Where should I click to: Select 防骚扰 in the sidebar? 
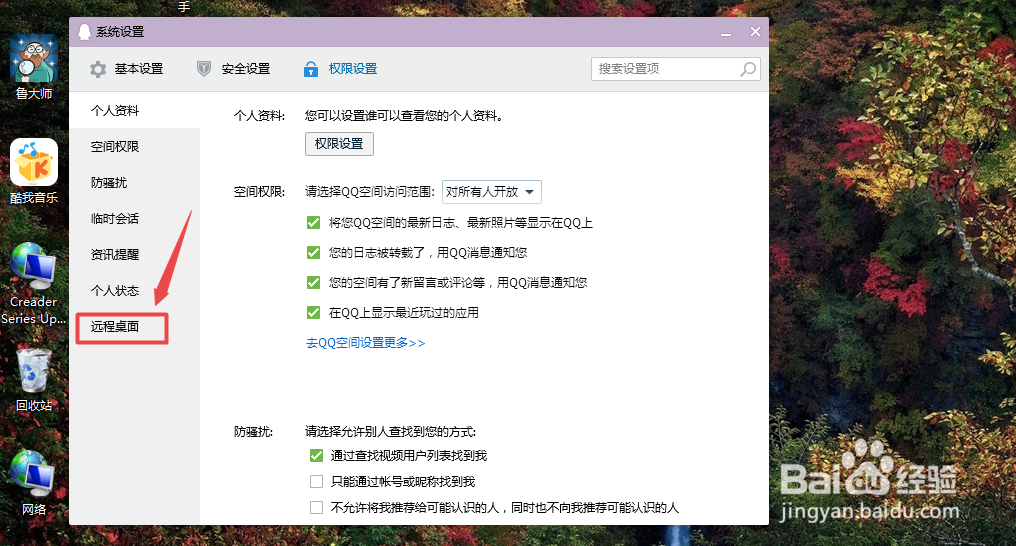(x=135, y=183)
